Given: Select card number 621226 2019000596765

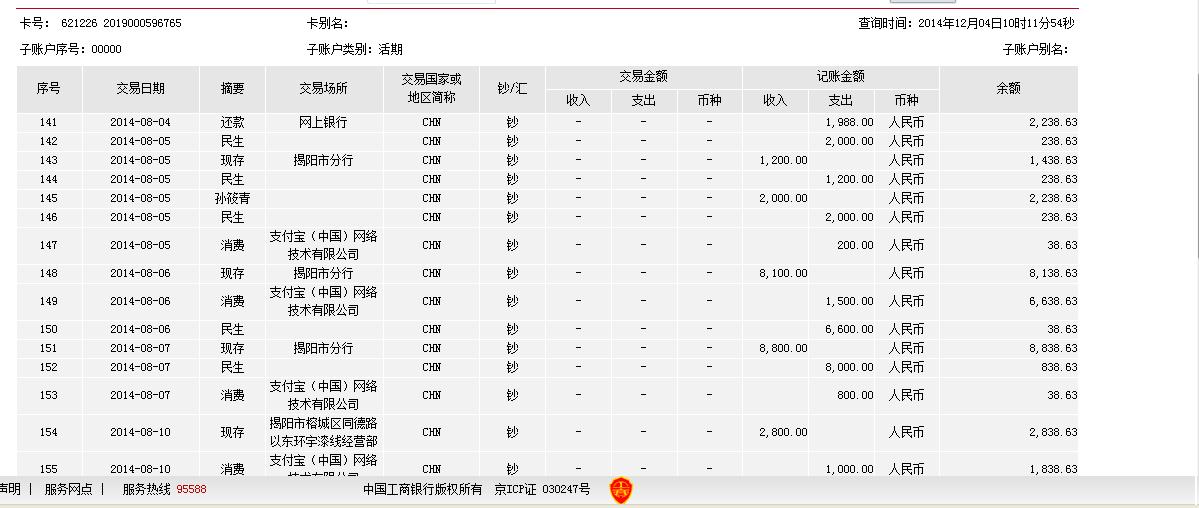Looking at the screenshot, I should (x=122, y=23).
